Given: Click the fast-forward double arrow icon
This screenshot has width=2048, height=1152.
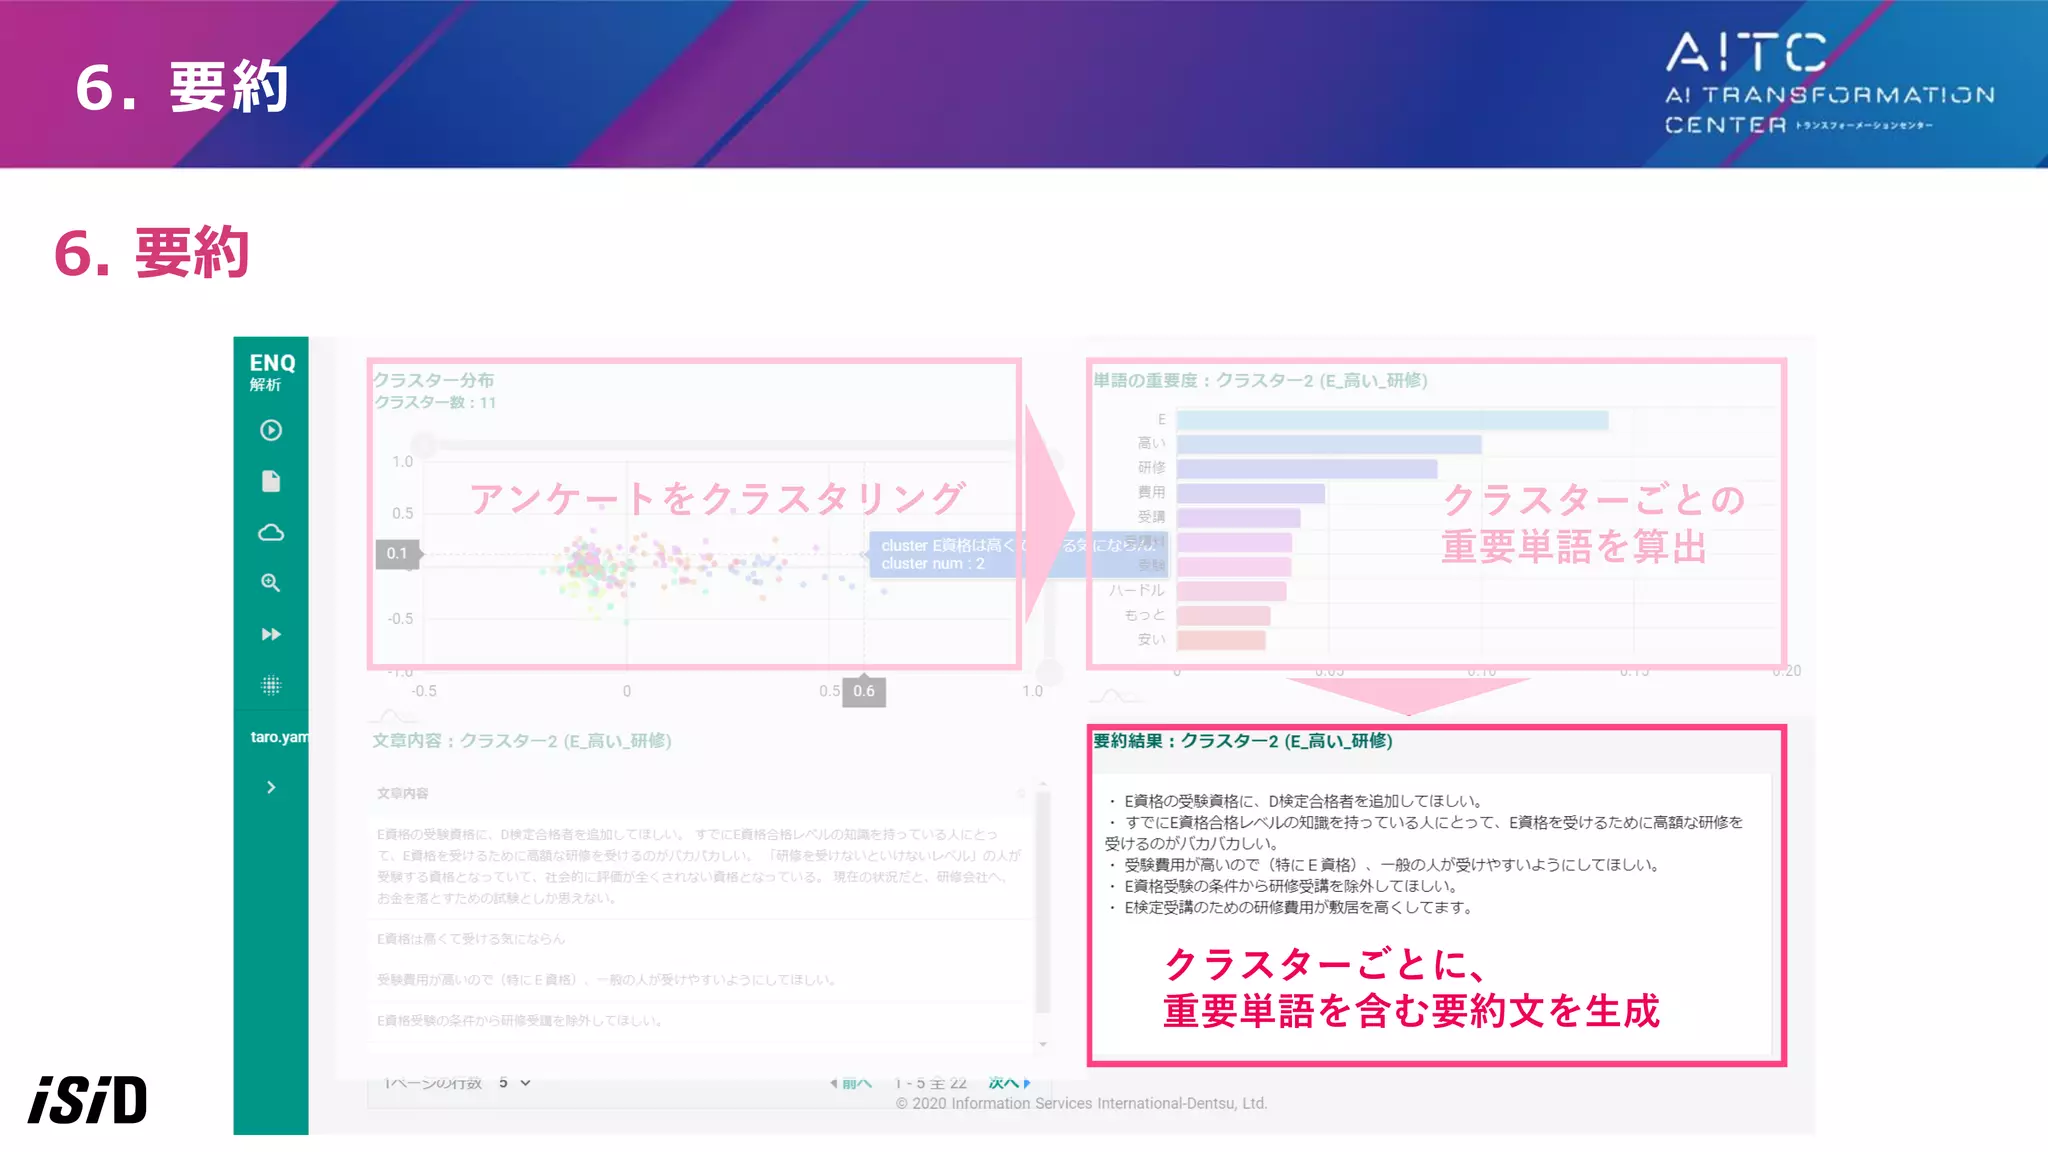Looking at the screenshot, I should click(x=271, y=634).
